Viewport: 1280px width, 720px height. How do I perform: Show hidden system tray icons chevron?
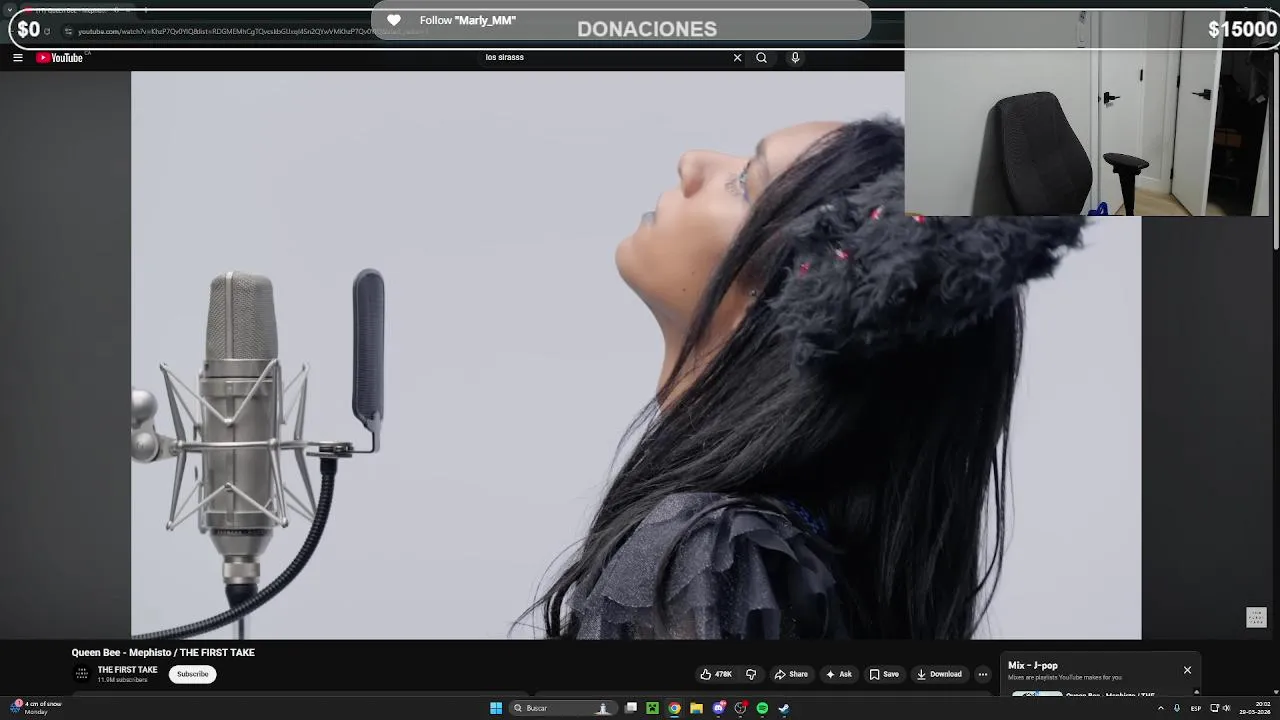[x=1161, y=708]
